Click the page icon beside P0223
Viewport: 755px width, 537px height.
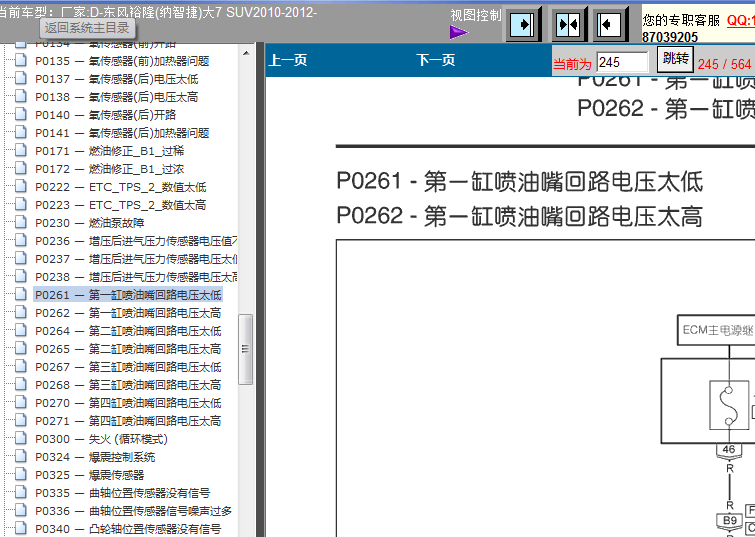tap(21, 204)
